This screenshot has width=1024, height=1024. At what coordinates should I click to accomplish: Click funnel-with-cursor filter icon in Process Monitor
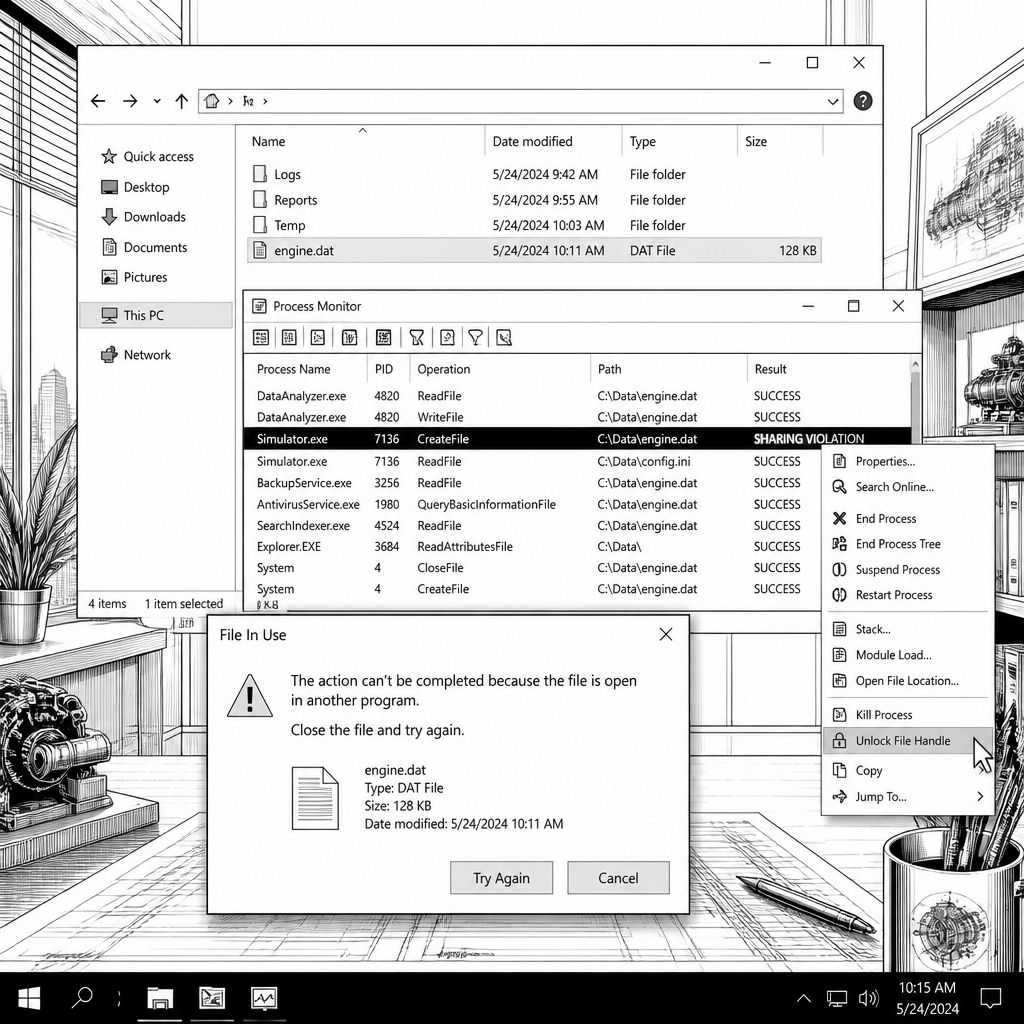coord(416,337)
